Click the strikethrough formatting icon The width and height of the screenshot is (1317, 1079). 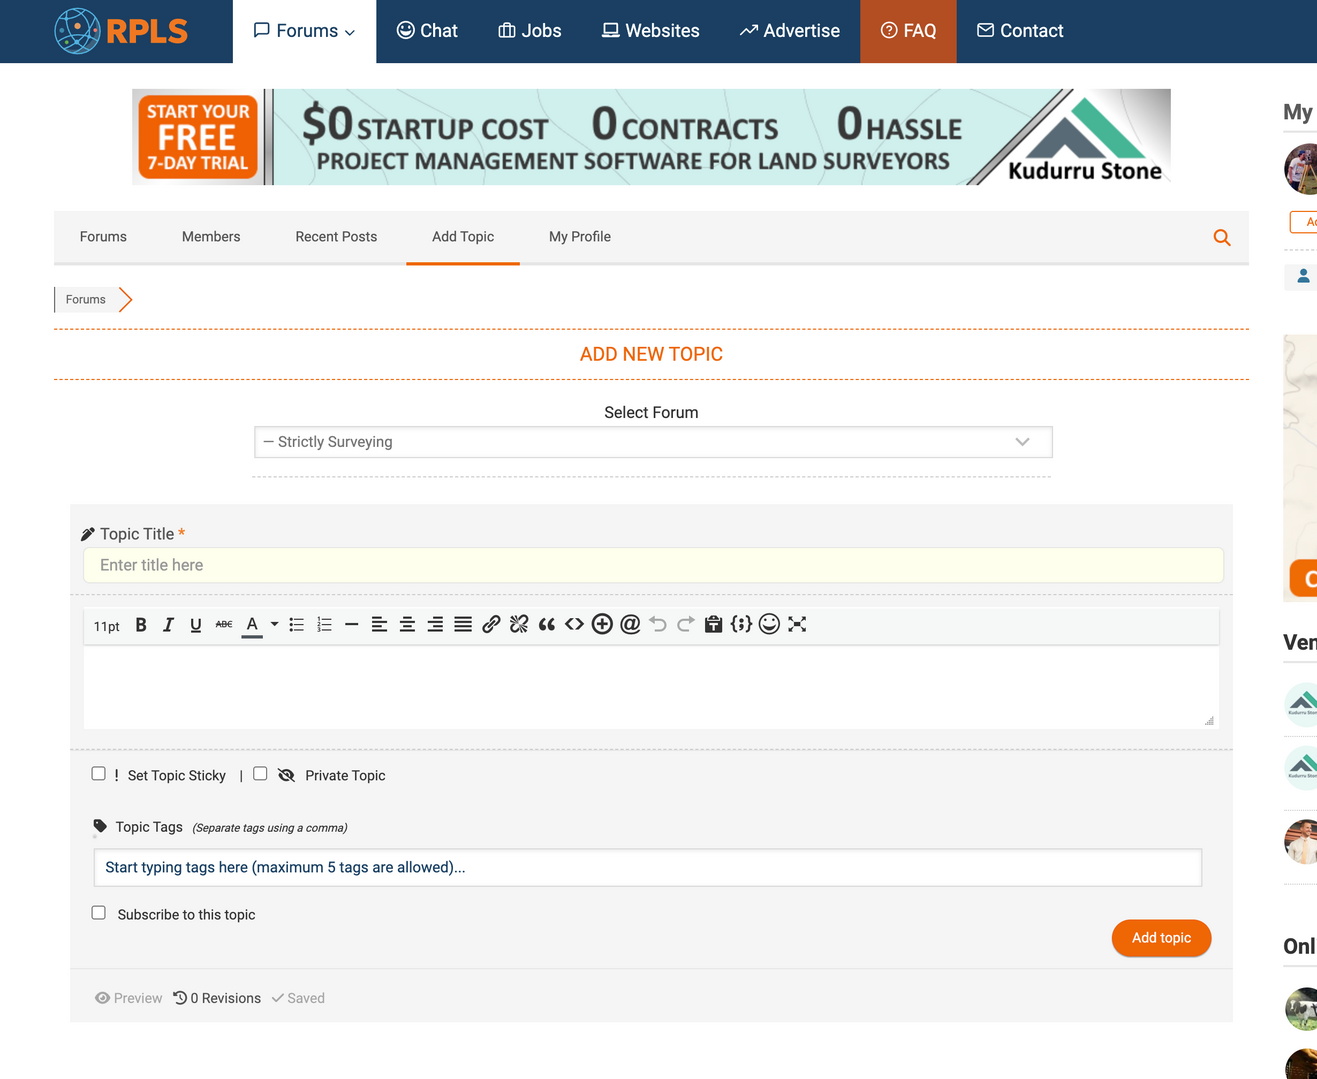(x=224, y=625)
